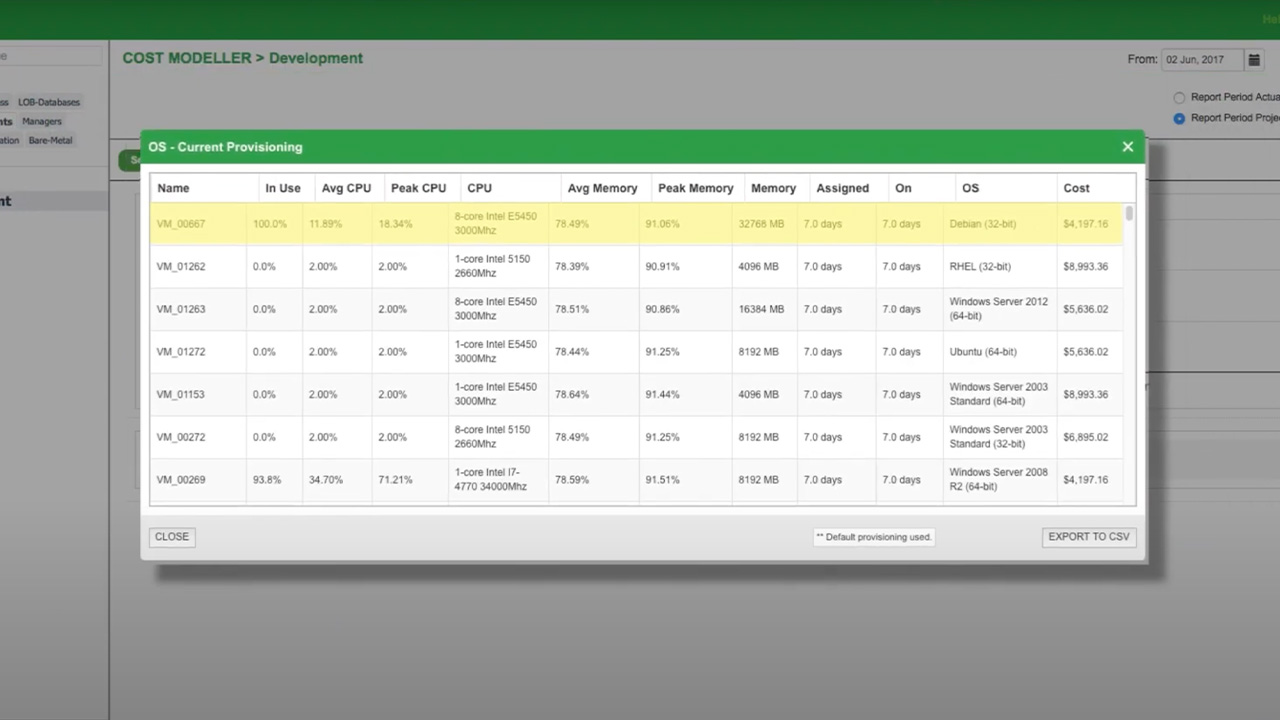Click the scrollbar up arrow in the table
The height and width of the screenshot is (720, 1280).
[x=1129, y=212]
